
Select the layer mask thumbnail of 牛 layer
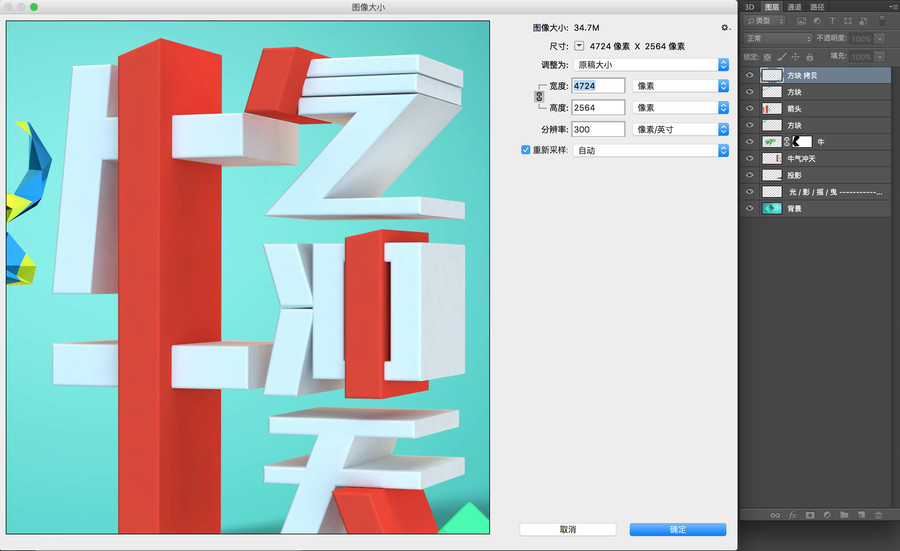tap(802, 142)
